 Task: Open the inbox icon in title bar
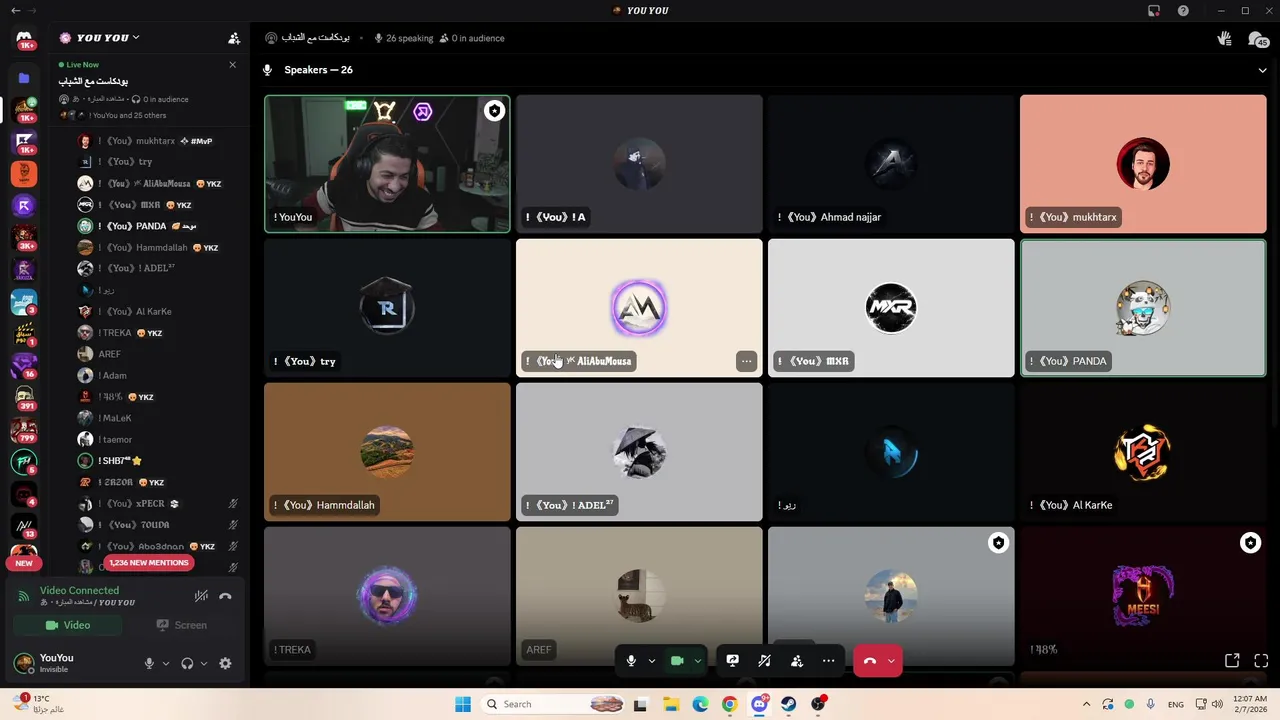click(1154, 11)
